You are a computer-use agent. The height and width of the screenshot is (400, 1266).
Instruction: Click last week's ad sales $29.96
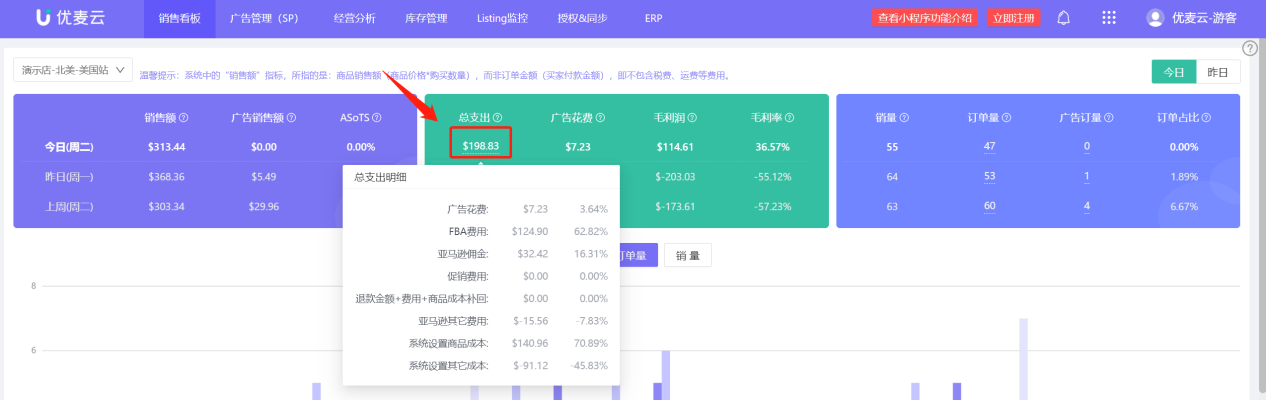pyautogui.click(x=263, y=207)
